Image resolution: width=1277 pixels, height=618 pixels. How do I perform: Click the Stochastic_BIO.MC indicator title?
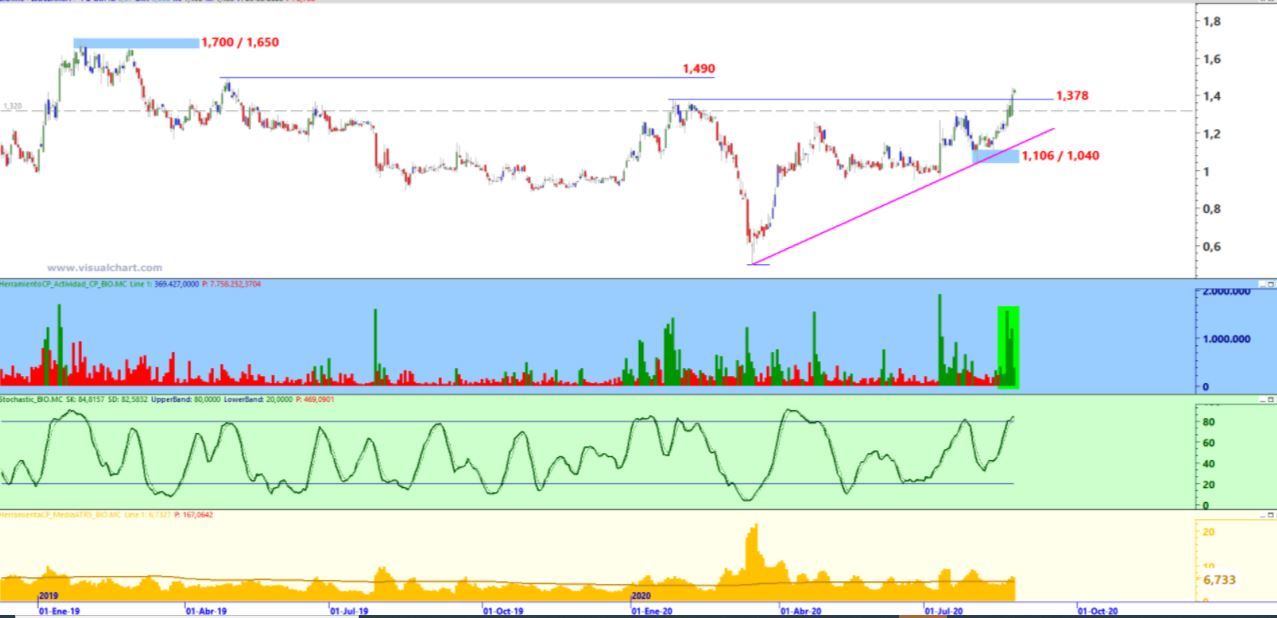(x=32, y=399)
